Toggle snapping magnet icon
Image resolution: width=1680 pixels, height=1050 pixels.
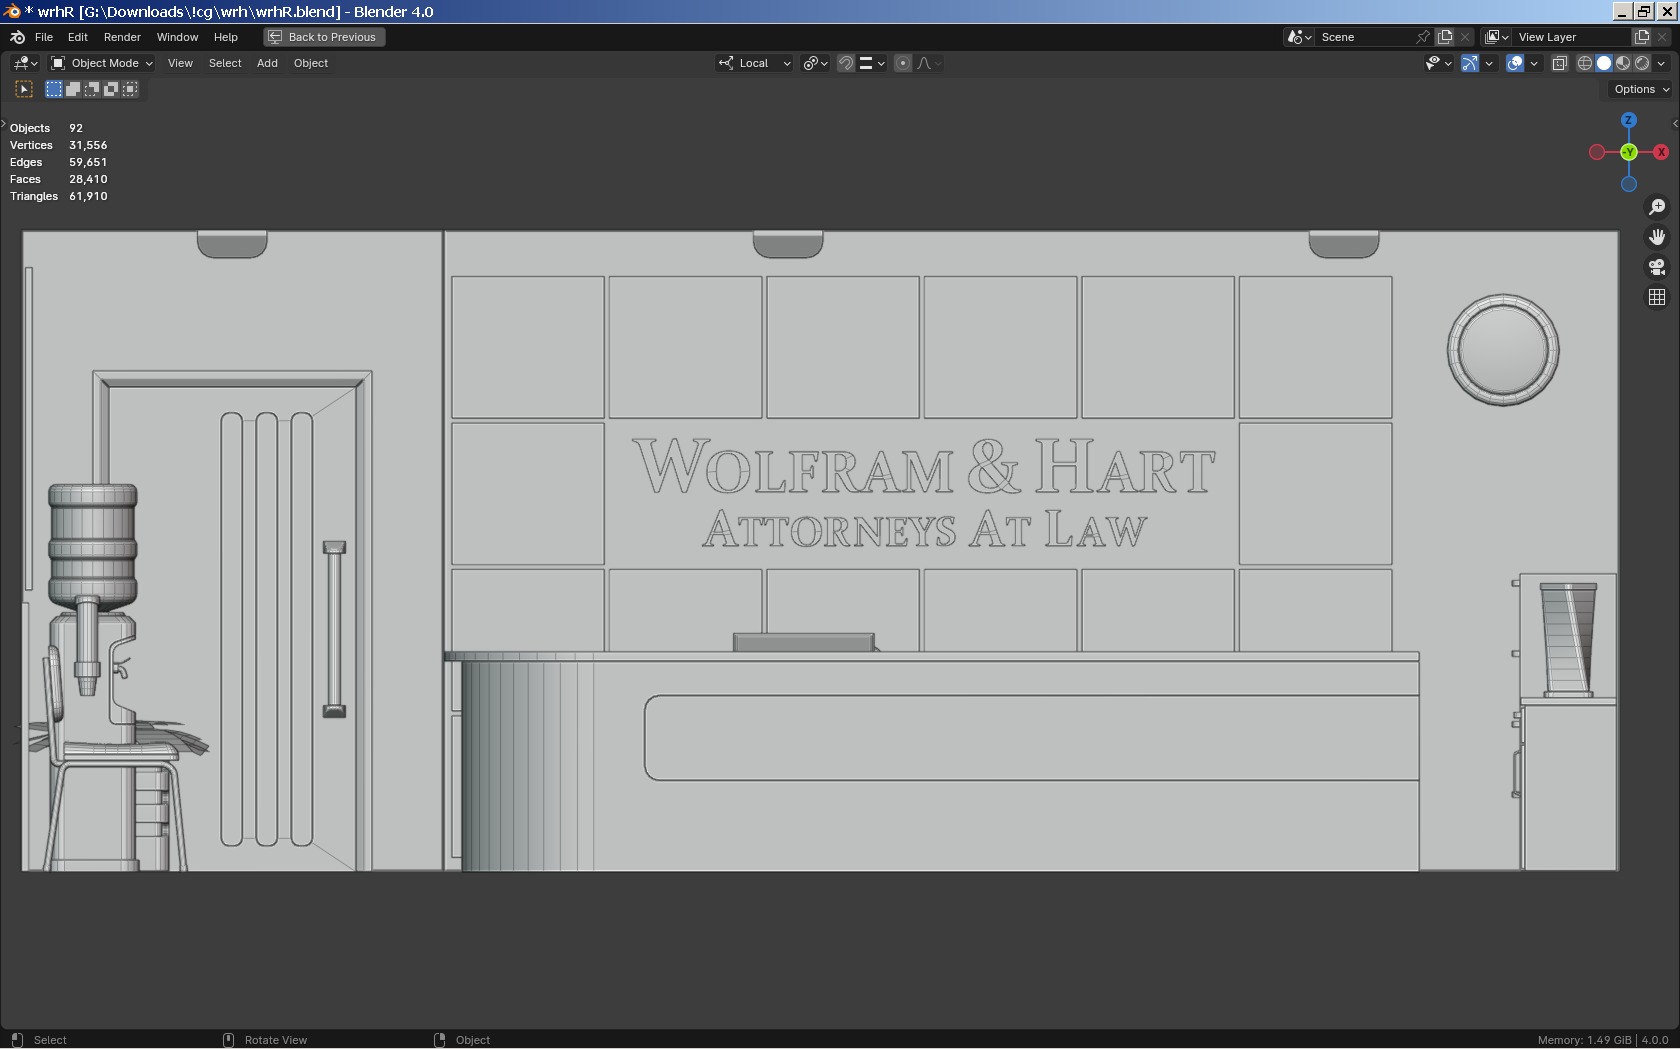click(x=845, y=63)
